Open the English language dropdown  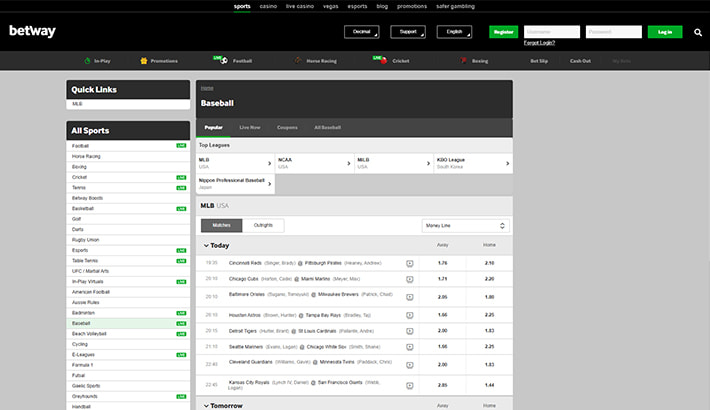pos(454,32)
